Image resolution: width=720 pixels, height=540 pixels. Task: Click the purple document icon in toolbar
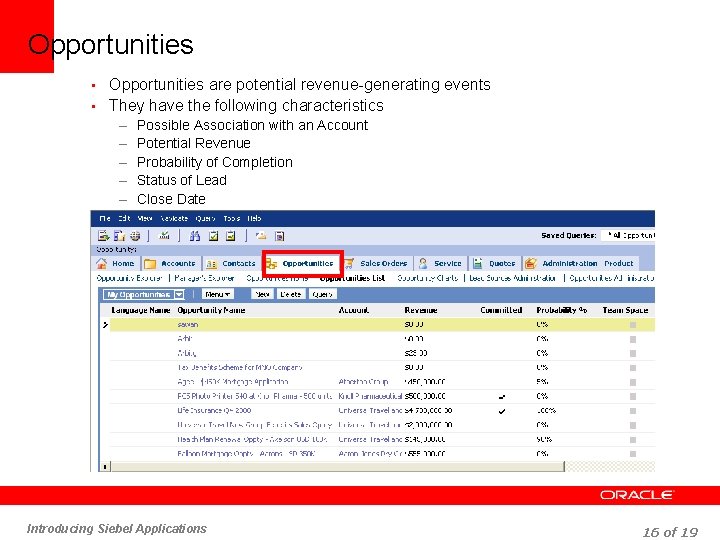click(x=279, y=236)
